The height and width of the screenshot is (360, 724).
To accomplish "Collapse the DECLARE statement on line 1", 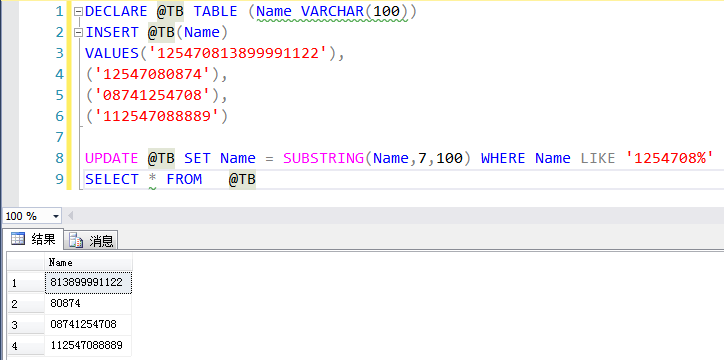I will [78, 12].
